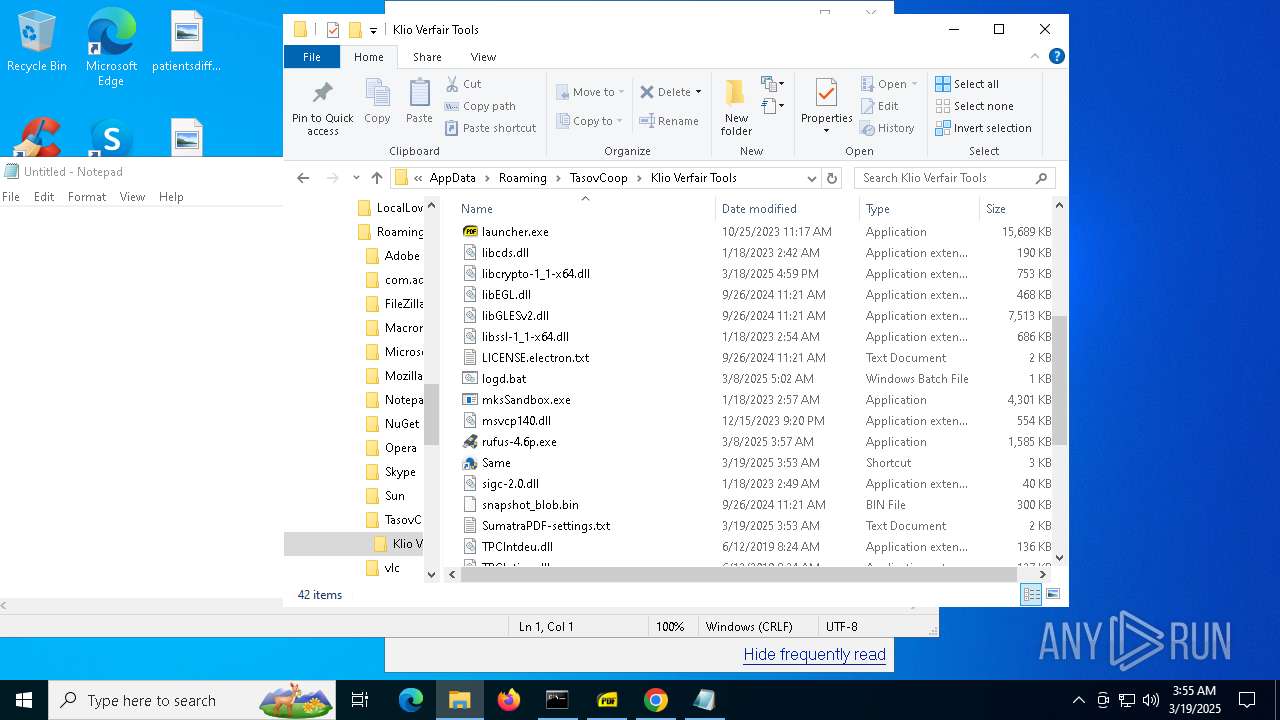
Task: Switch to large icons view layout
Action: coord(1052,594)
